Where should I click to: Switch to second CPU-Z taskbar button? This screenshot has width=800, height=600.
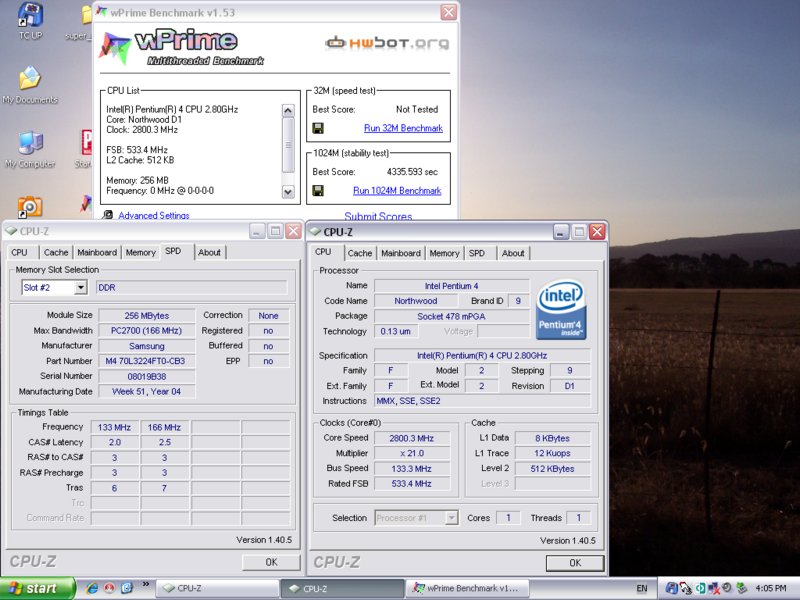pyautogui.click(x=343, y=588)
